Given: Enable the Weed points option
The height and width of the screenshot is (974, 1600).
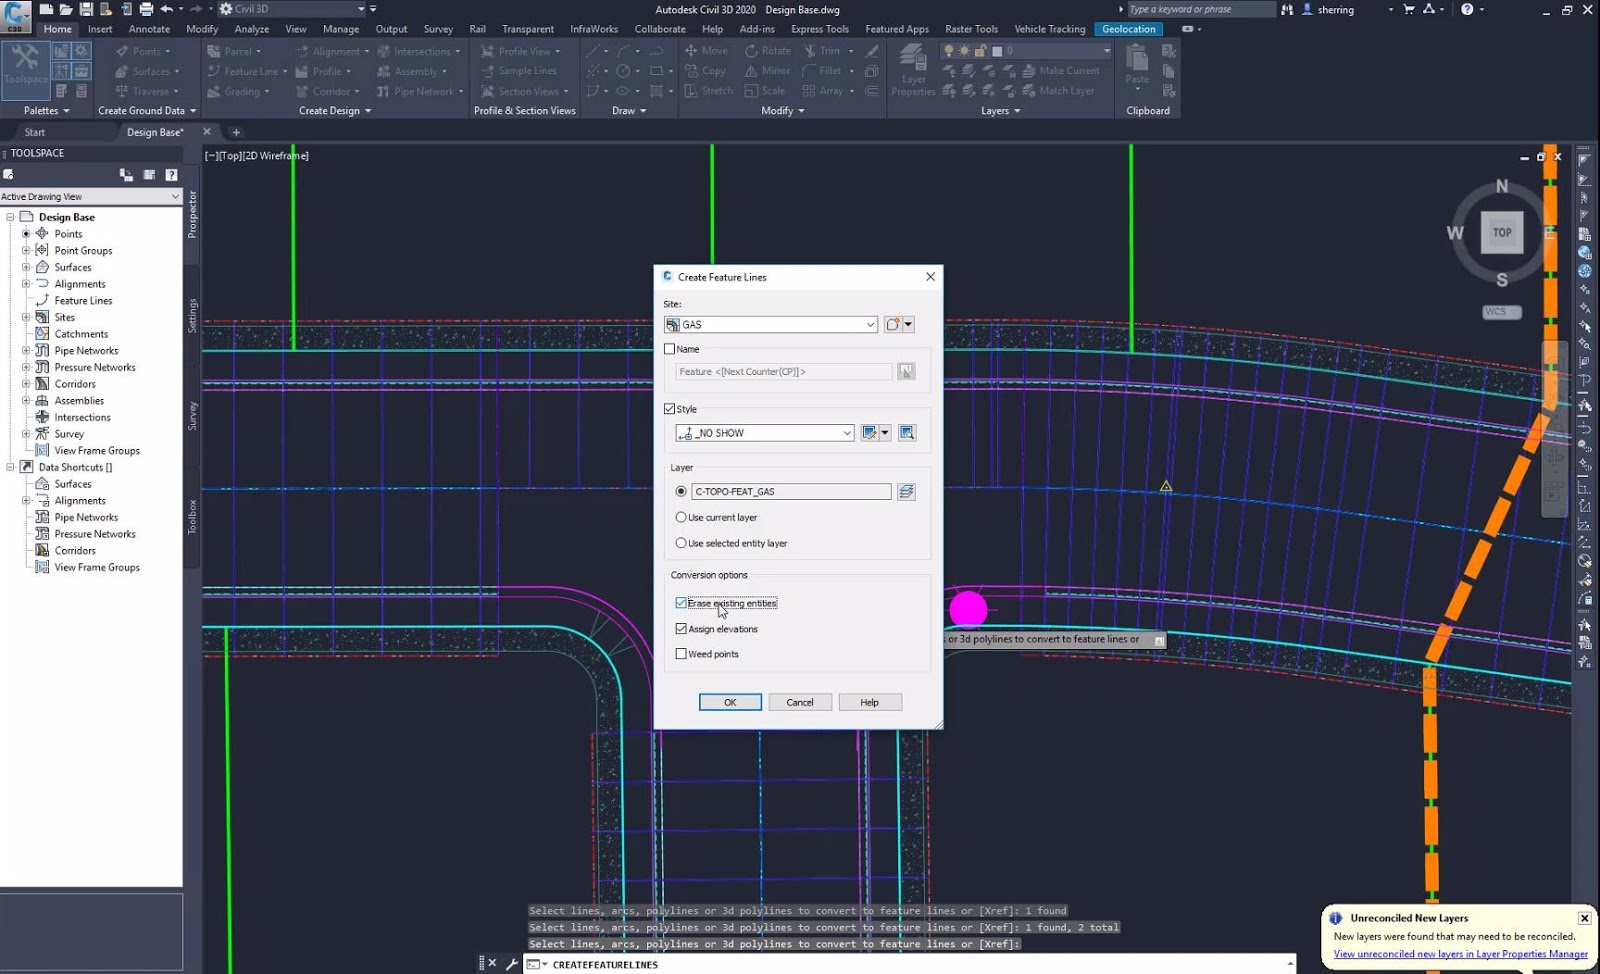Looking at the screenshot, I should (x=681, y=653).
